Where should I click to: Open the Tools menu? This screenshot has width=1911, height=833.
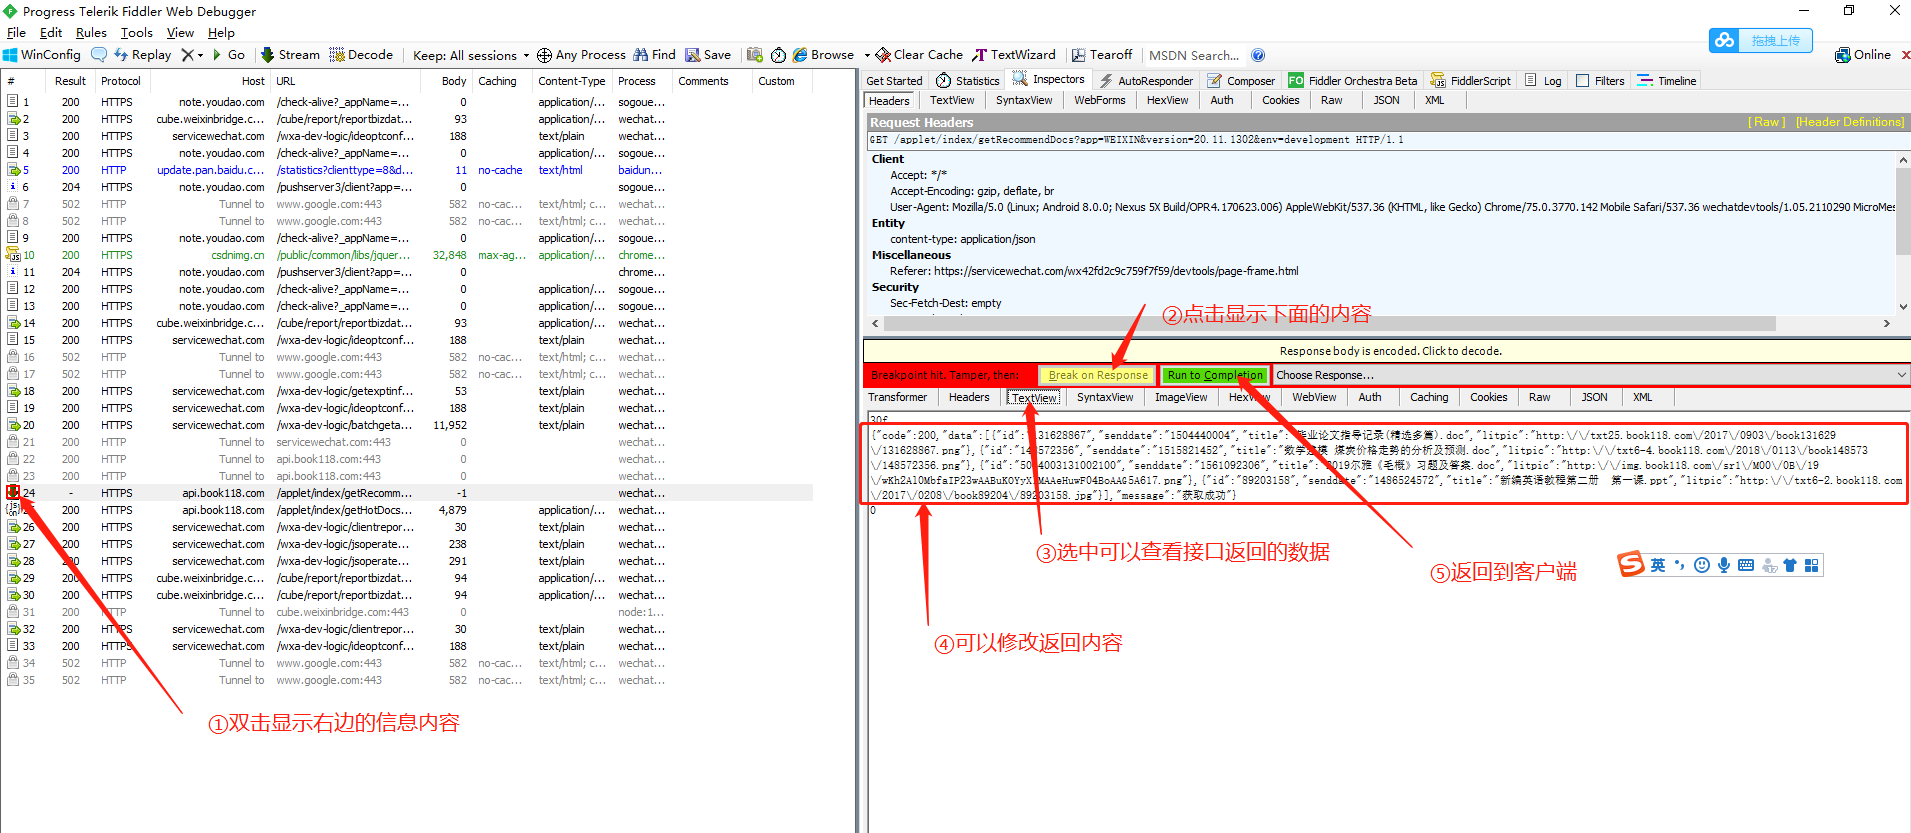pos(137,33)
